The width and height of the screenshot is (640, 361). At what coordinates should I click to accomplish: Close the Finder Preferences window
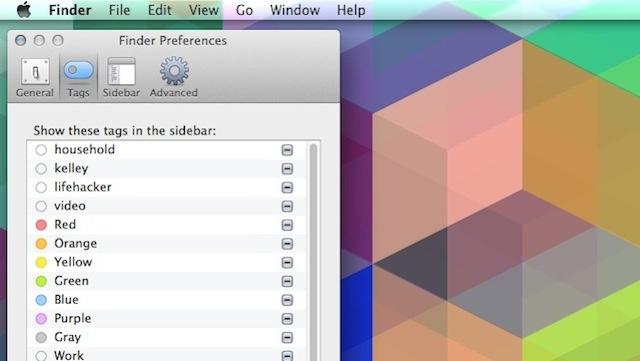20,40
